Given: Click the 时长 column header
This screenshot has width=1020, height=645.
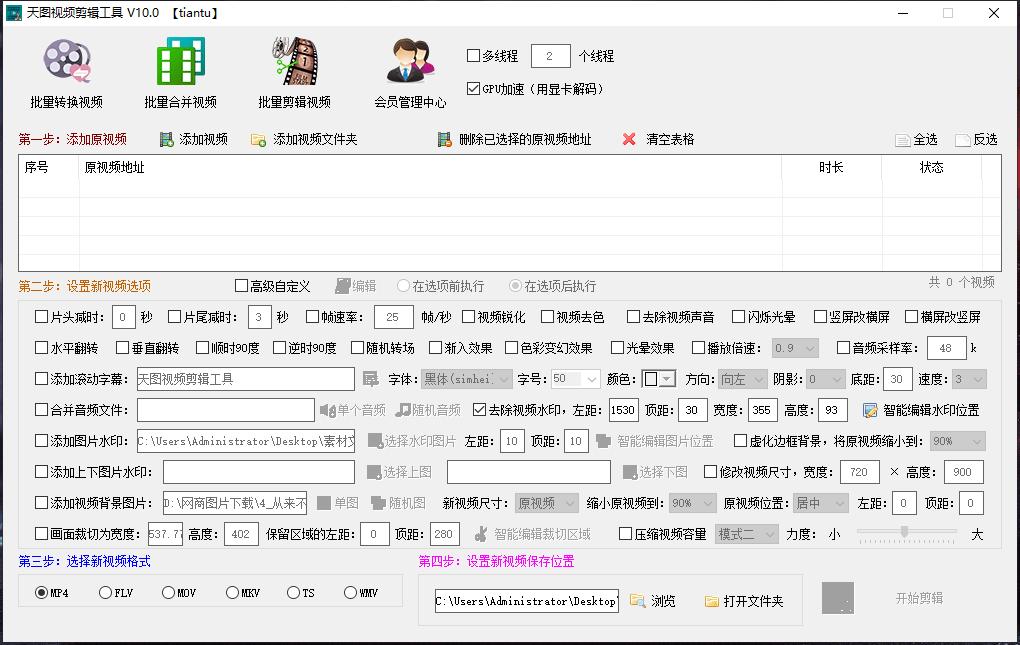Looking at the screenshot, I should coord(831,167).
